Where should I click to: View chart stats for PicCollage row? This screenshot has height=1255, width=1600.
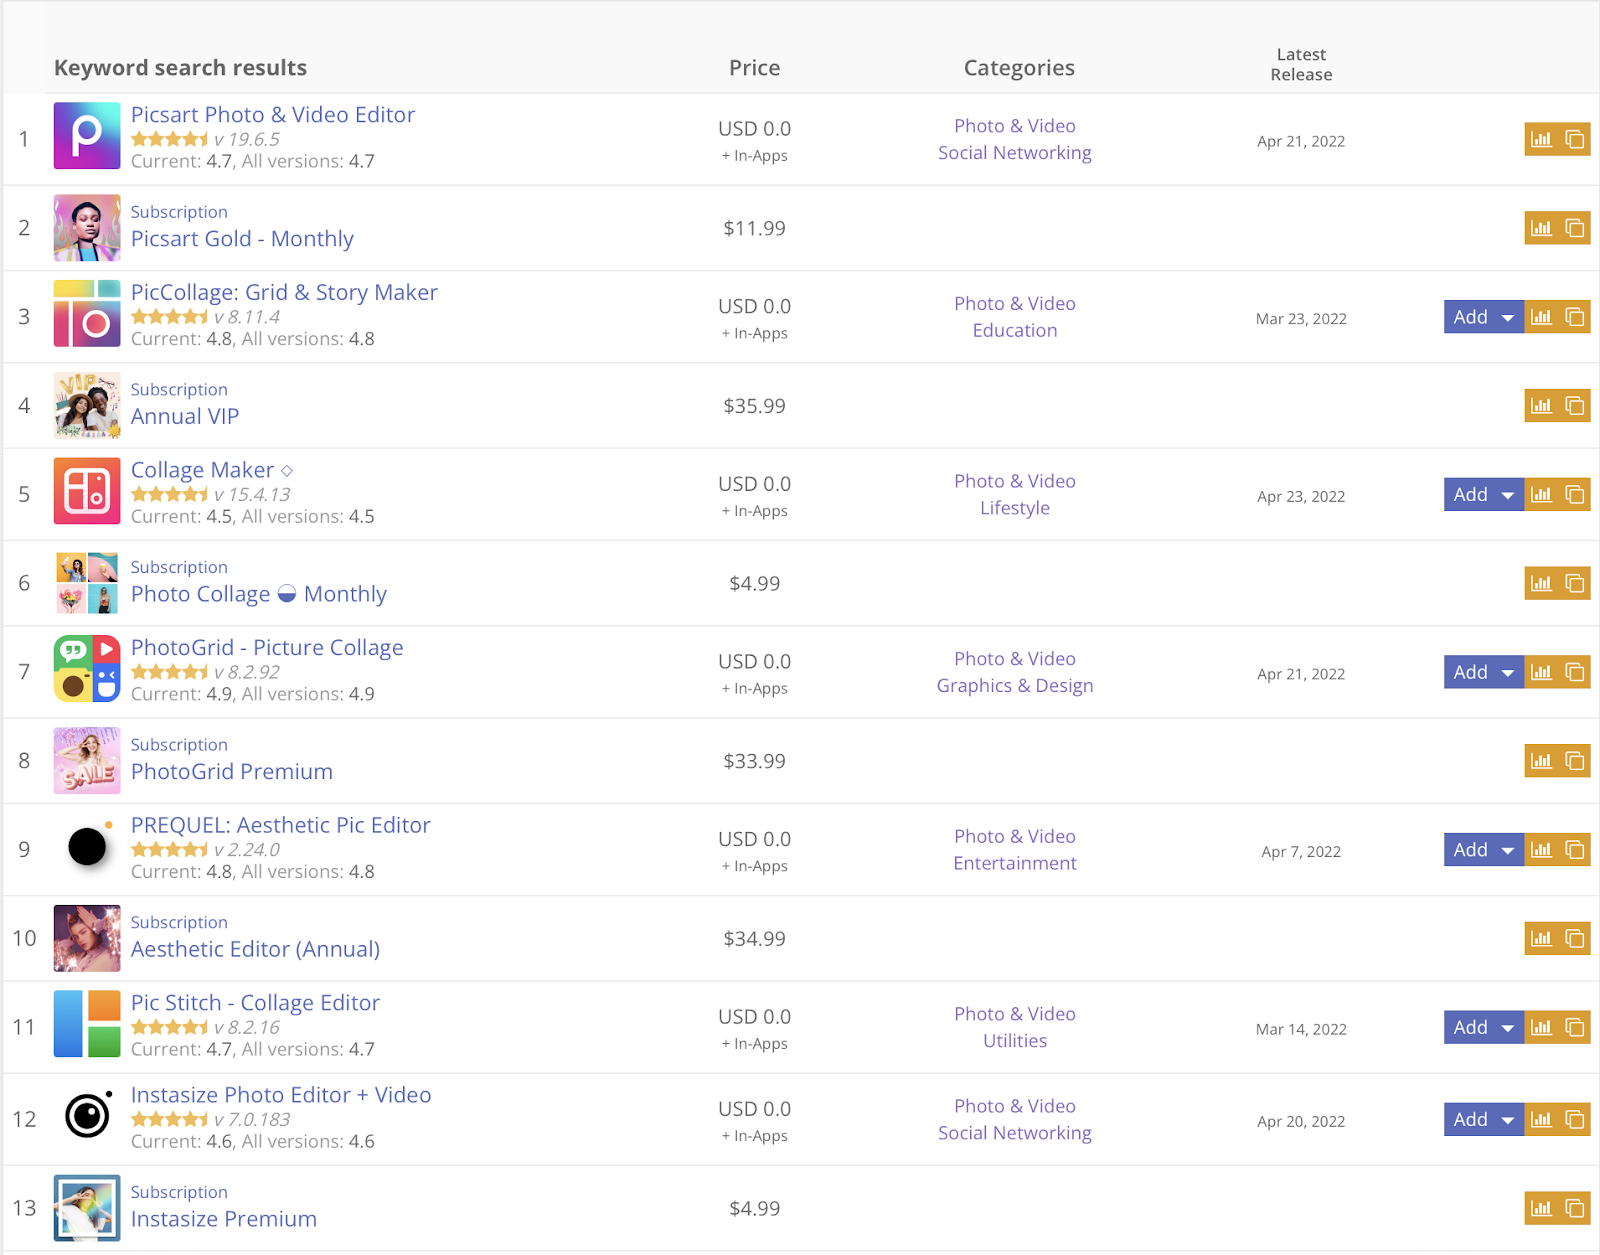pos(1541,317)
